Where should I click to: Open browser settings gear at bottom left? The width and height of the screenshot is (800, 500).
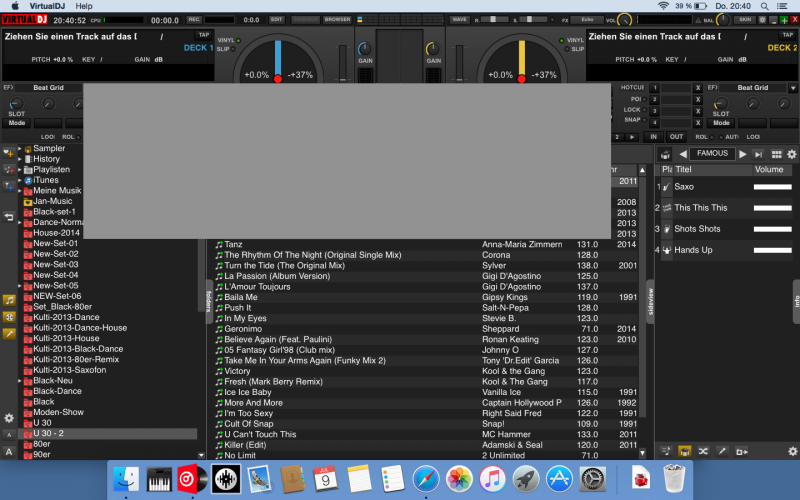(9, 418)
